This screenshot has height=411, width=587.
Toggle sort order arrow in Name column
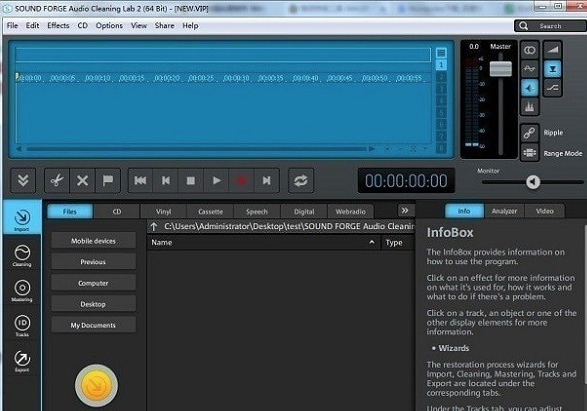(372, 242)
